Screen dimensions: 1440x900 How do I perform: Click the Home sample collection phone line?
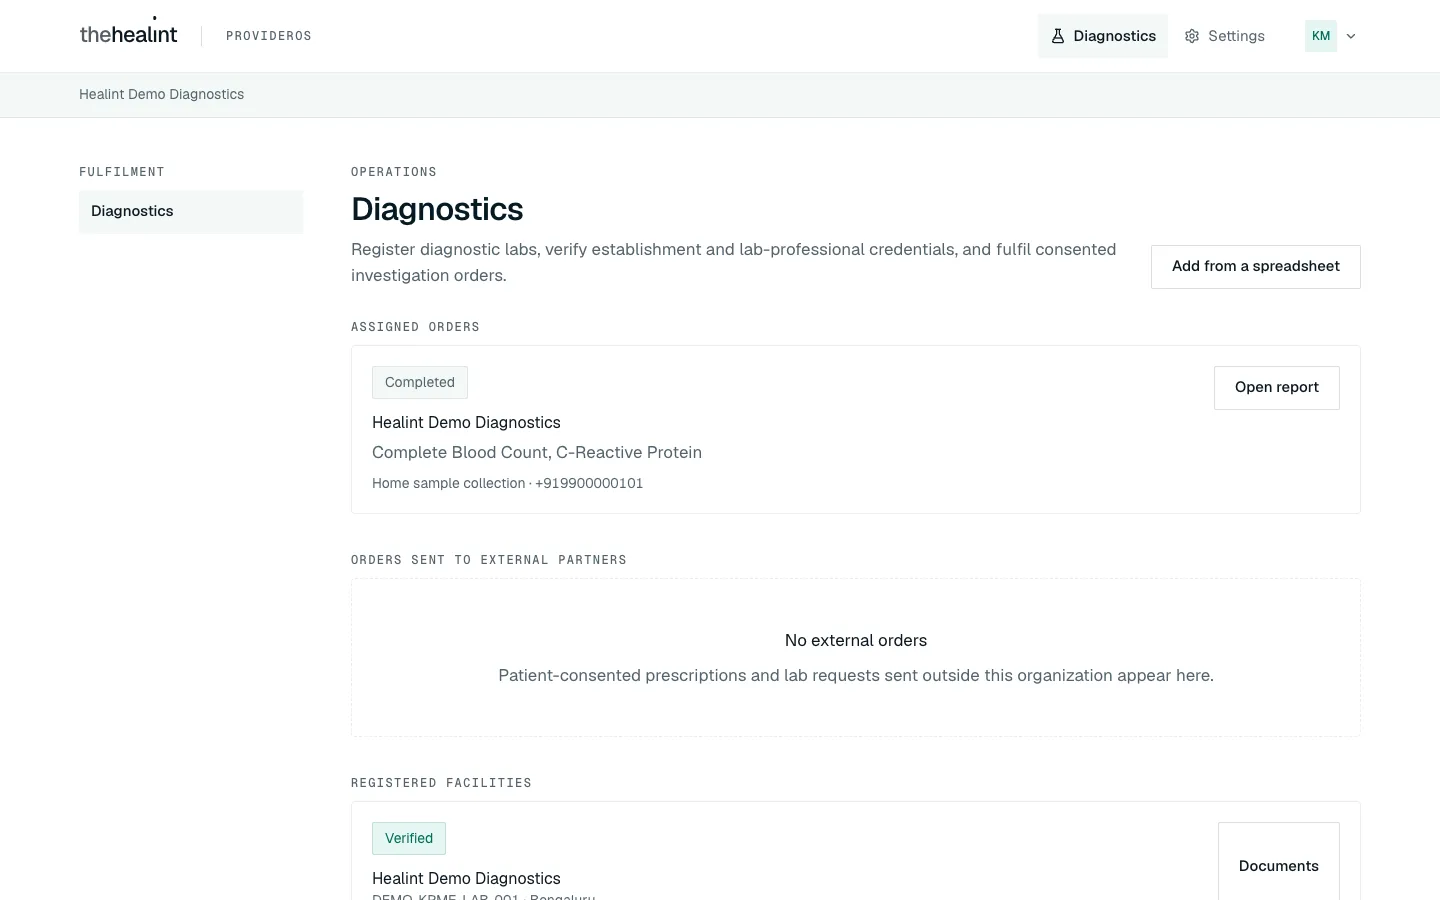click(508, 483)
